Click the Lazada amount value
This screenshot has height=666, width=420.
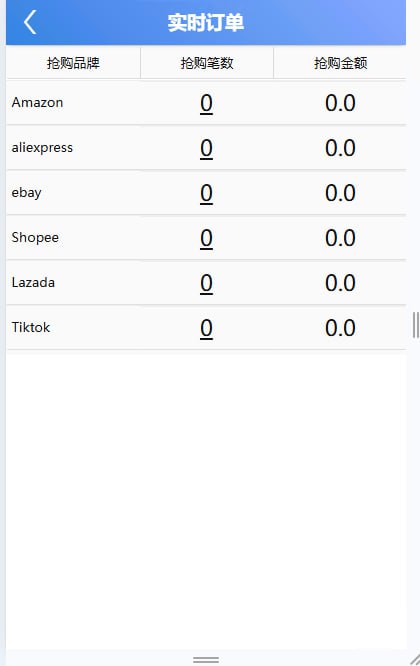pyautogui.click(x=340, y=283)
